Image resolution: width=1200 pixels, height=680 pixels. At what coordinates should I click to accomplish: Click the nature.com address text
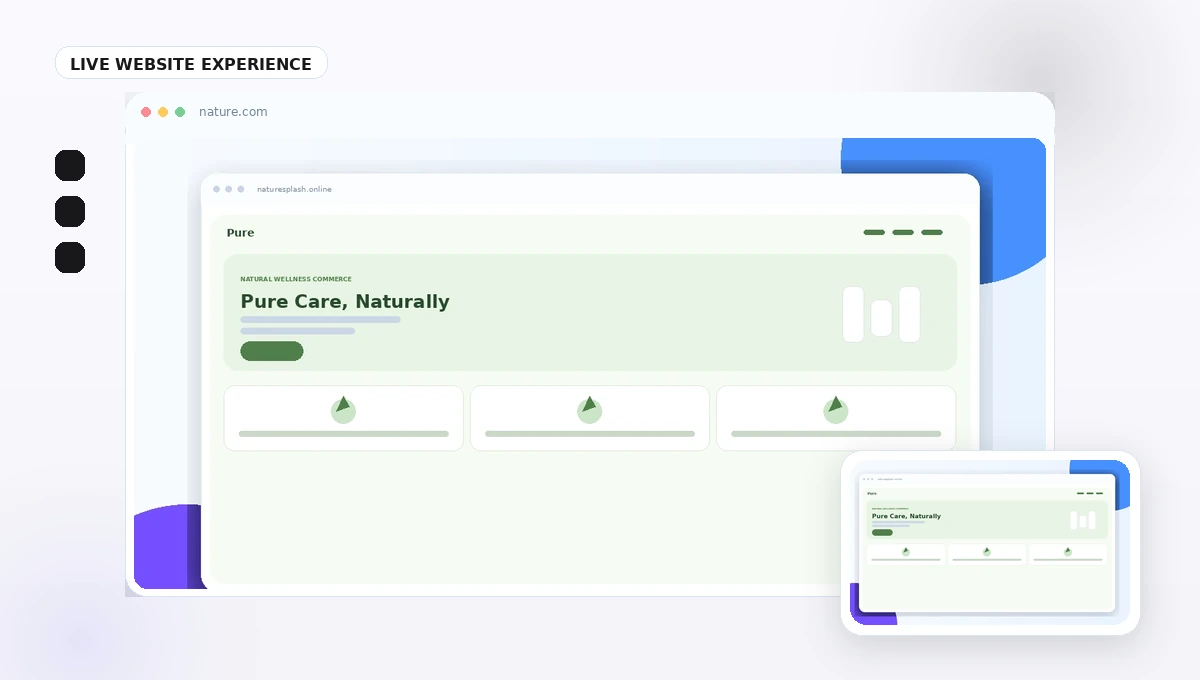click(x=233, y=112)
